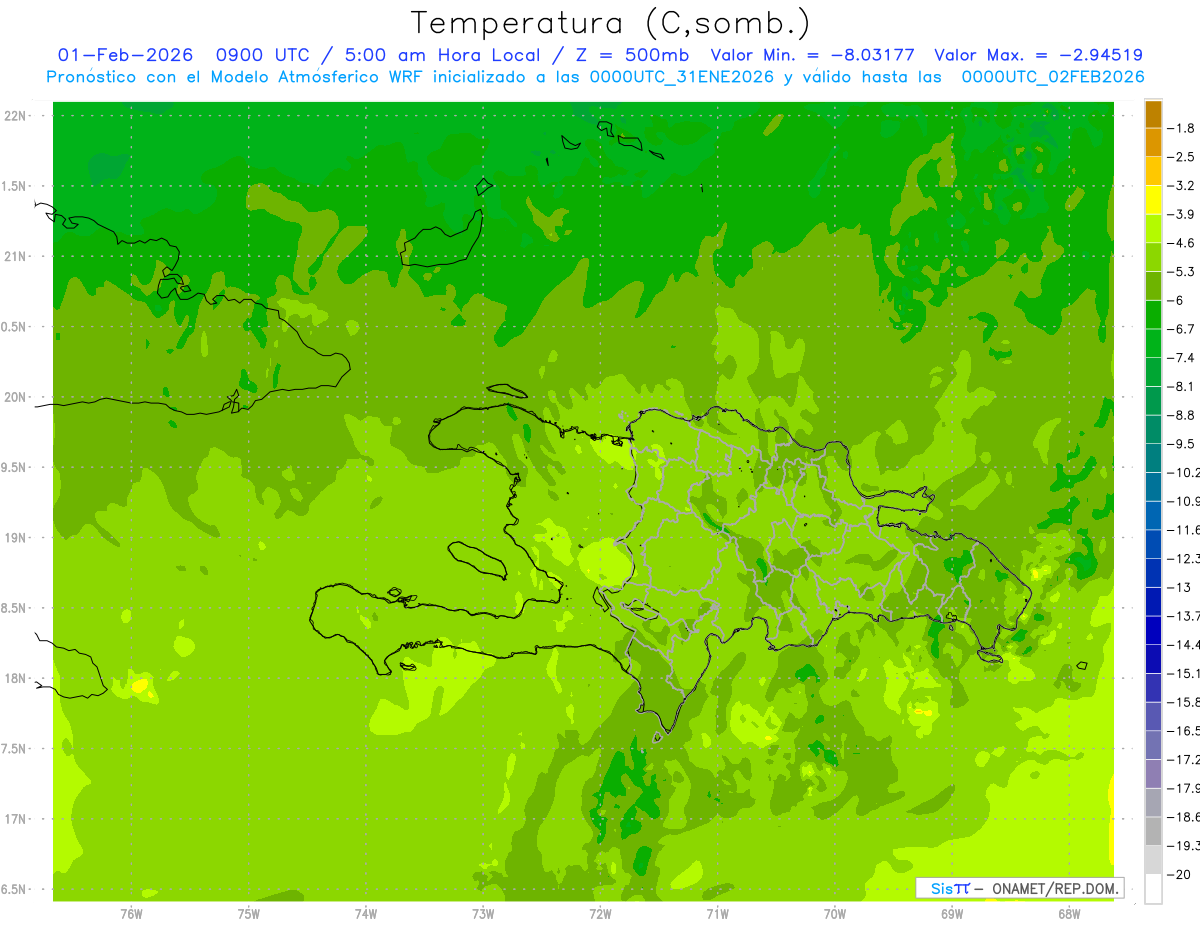Image resolution: width=1200 pixels, height=927 pixels.
Task: Click the "18N" latitude label
Action: coord(15,678)
